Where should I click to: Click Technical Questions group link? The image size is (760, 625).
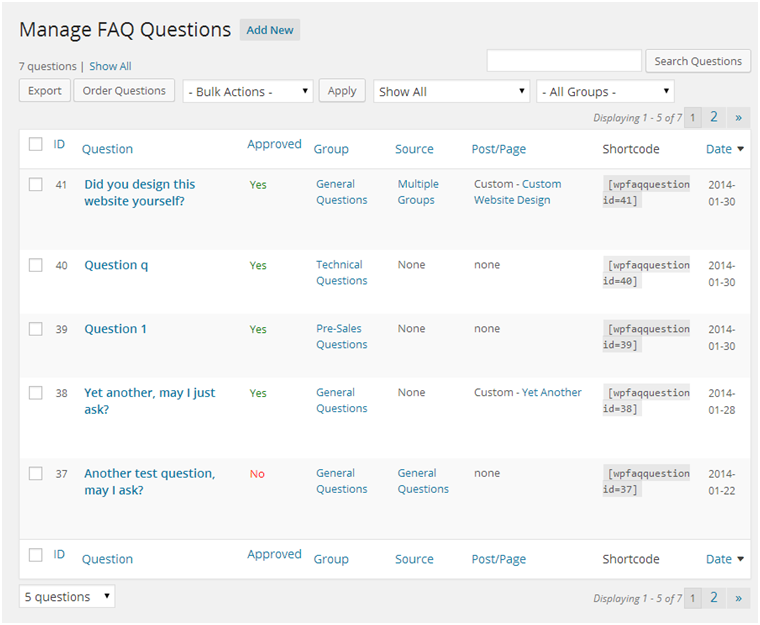tap(342, 272)
